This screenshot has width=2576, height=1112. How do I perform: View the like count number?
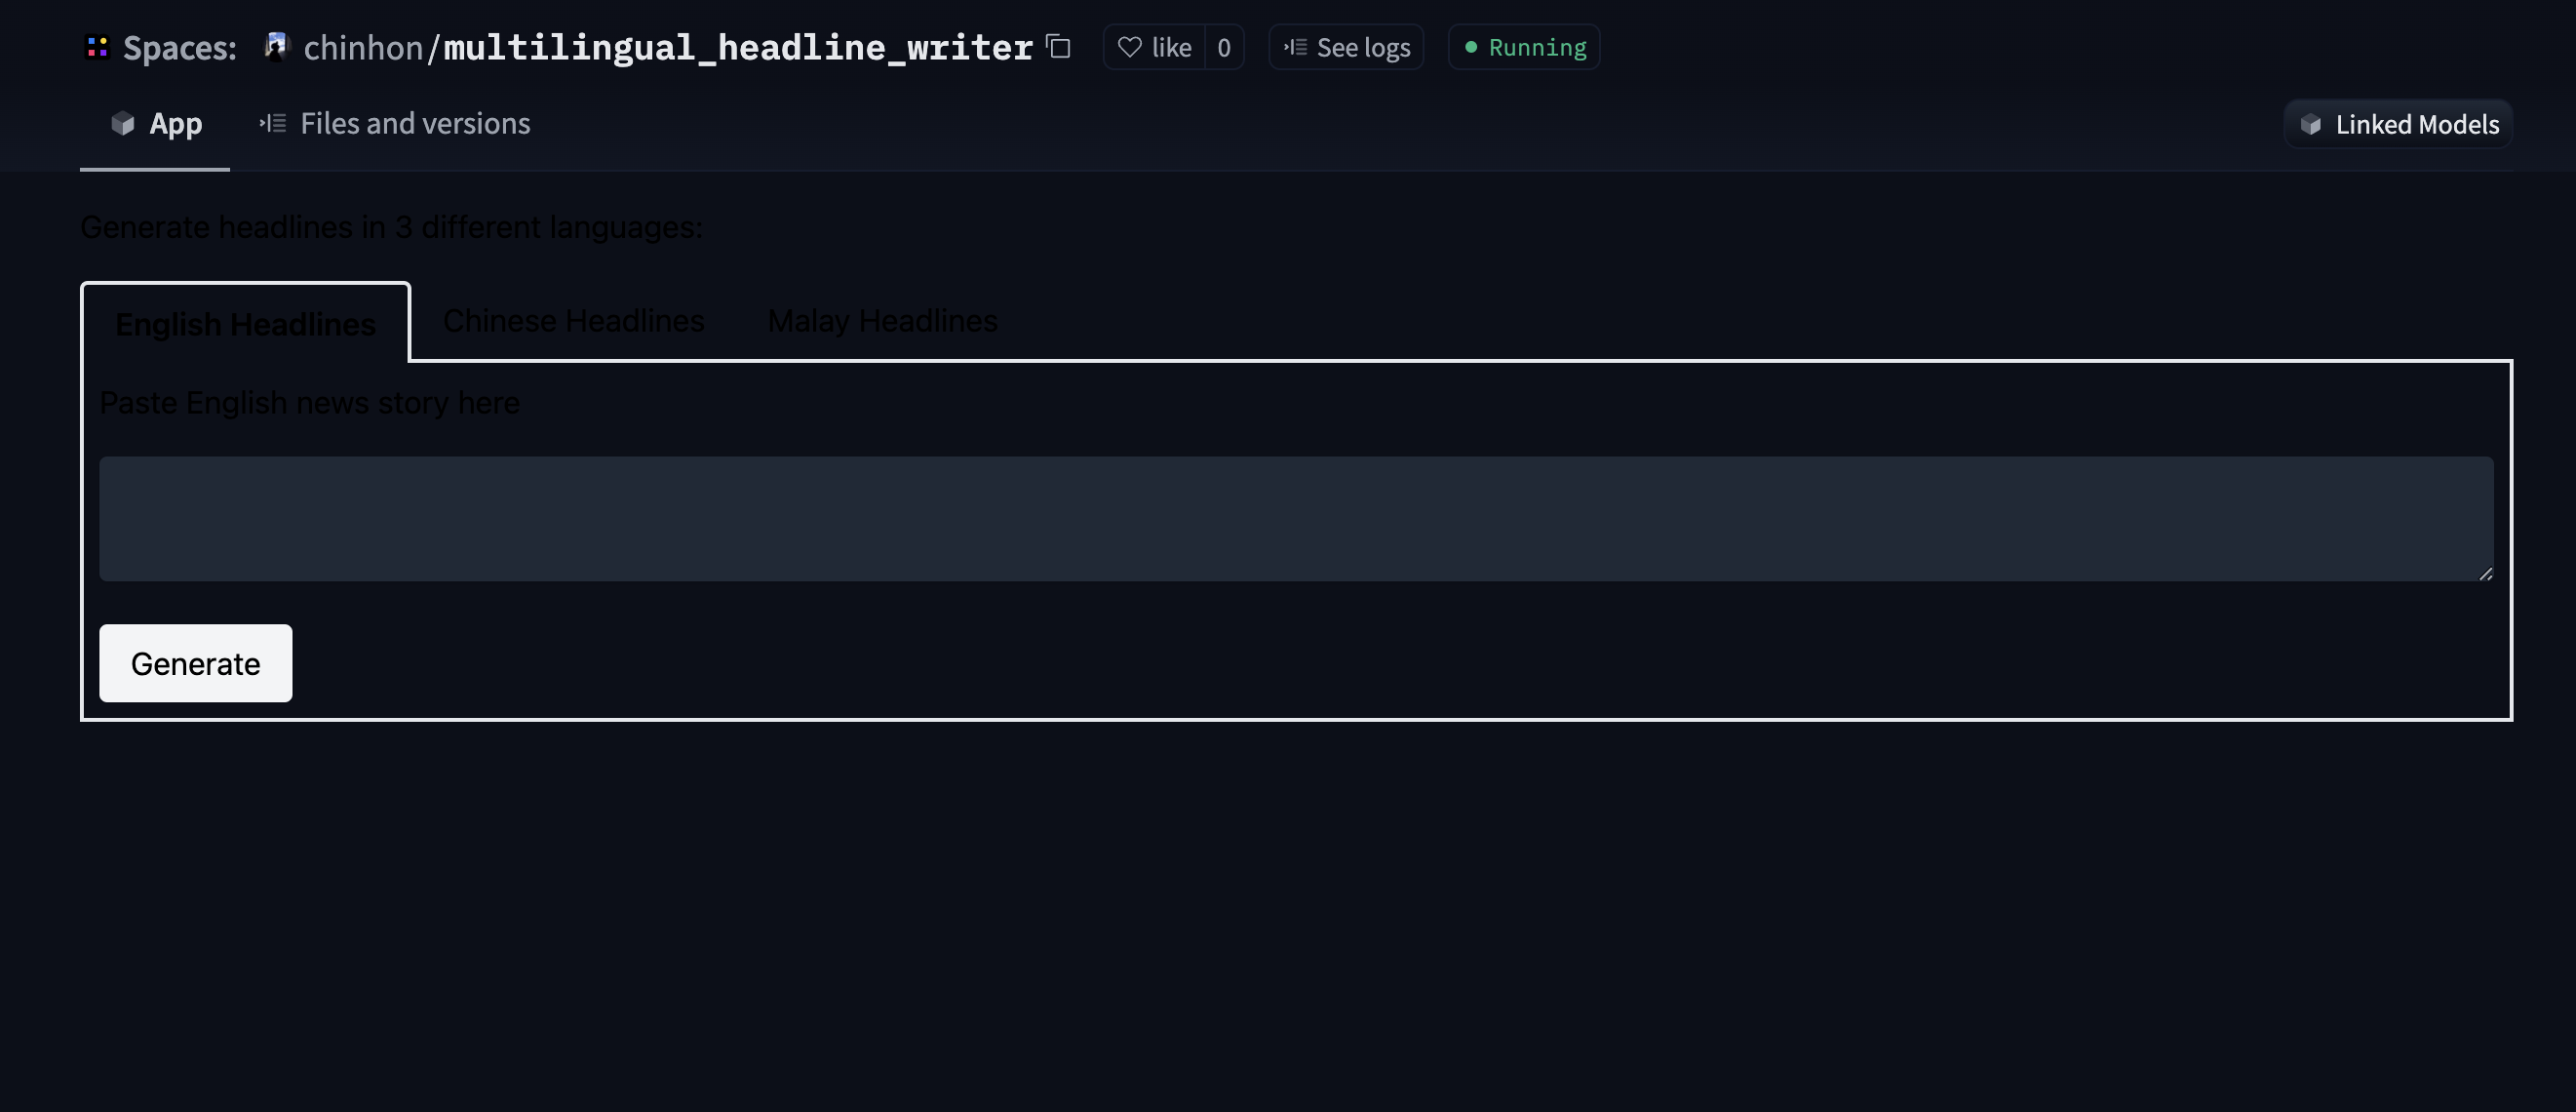point(1224,46)
